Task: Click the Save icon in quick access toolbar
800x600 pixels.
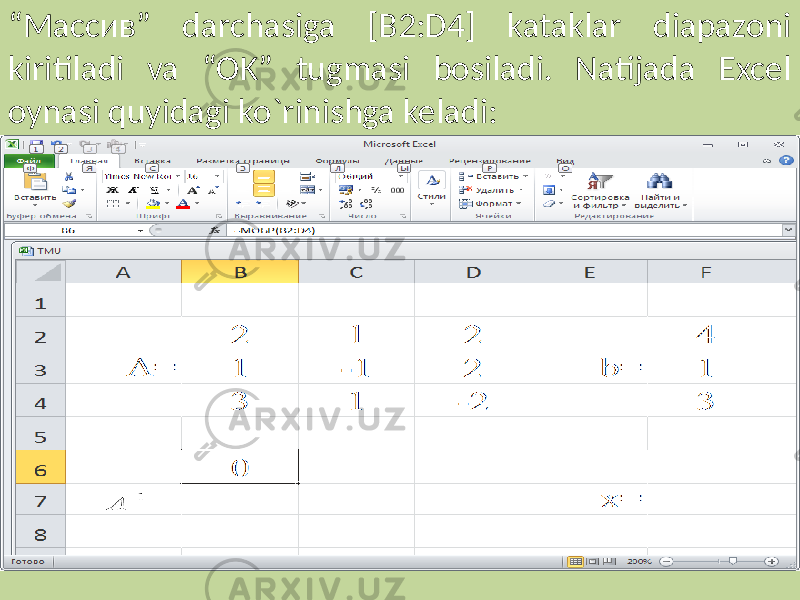Action: [x=36, y=145]
